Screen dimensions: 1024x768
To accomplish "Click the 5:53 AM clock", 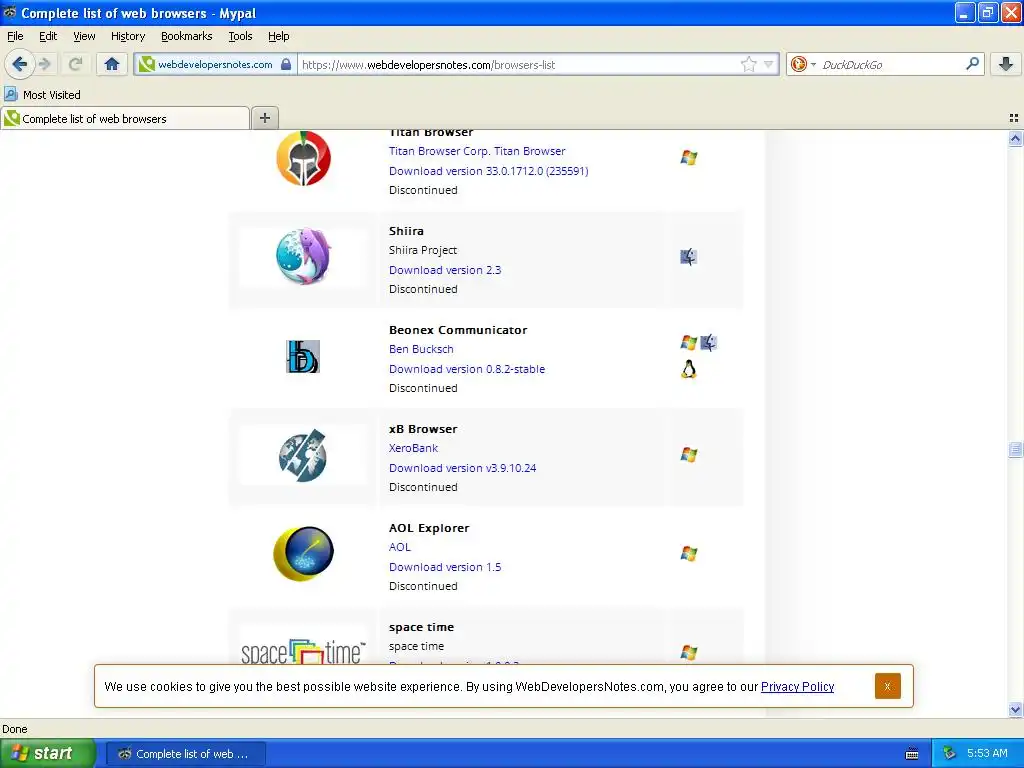I will click(987, 753).
